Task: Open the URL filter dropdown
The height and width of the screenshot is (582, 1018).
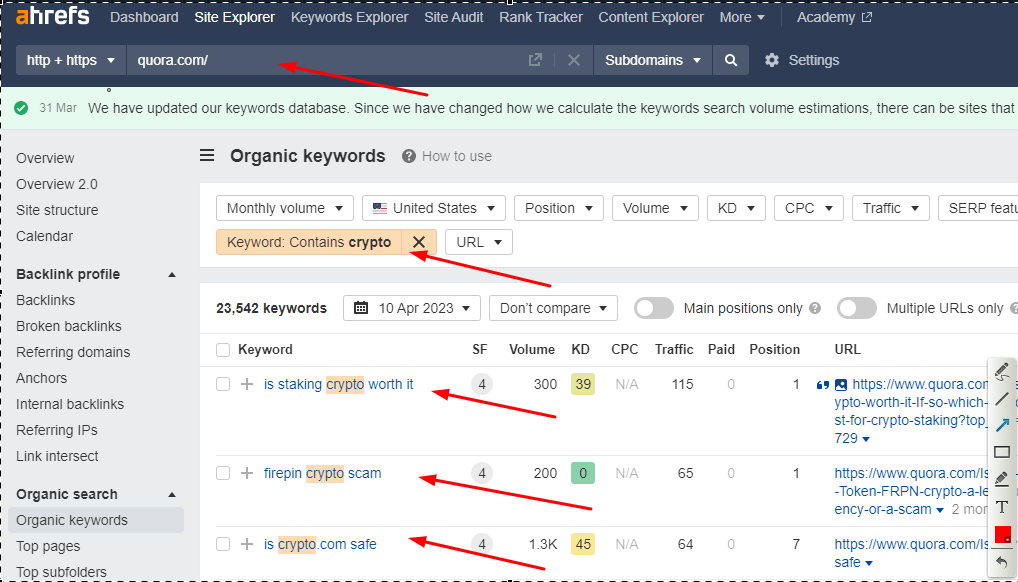Action: tap(479, 242)
